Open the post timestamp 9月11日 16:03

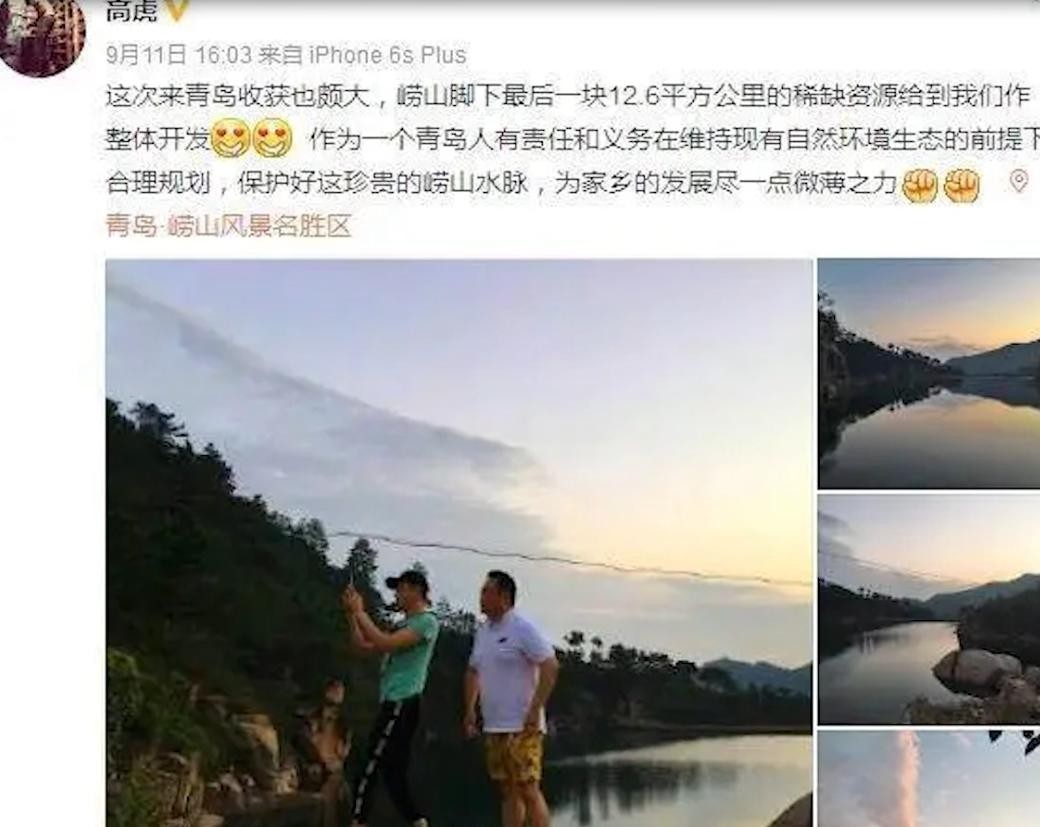(179, 55)
